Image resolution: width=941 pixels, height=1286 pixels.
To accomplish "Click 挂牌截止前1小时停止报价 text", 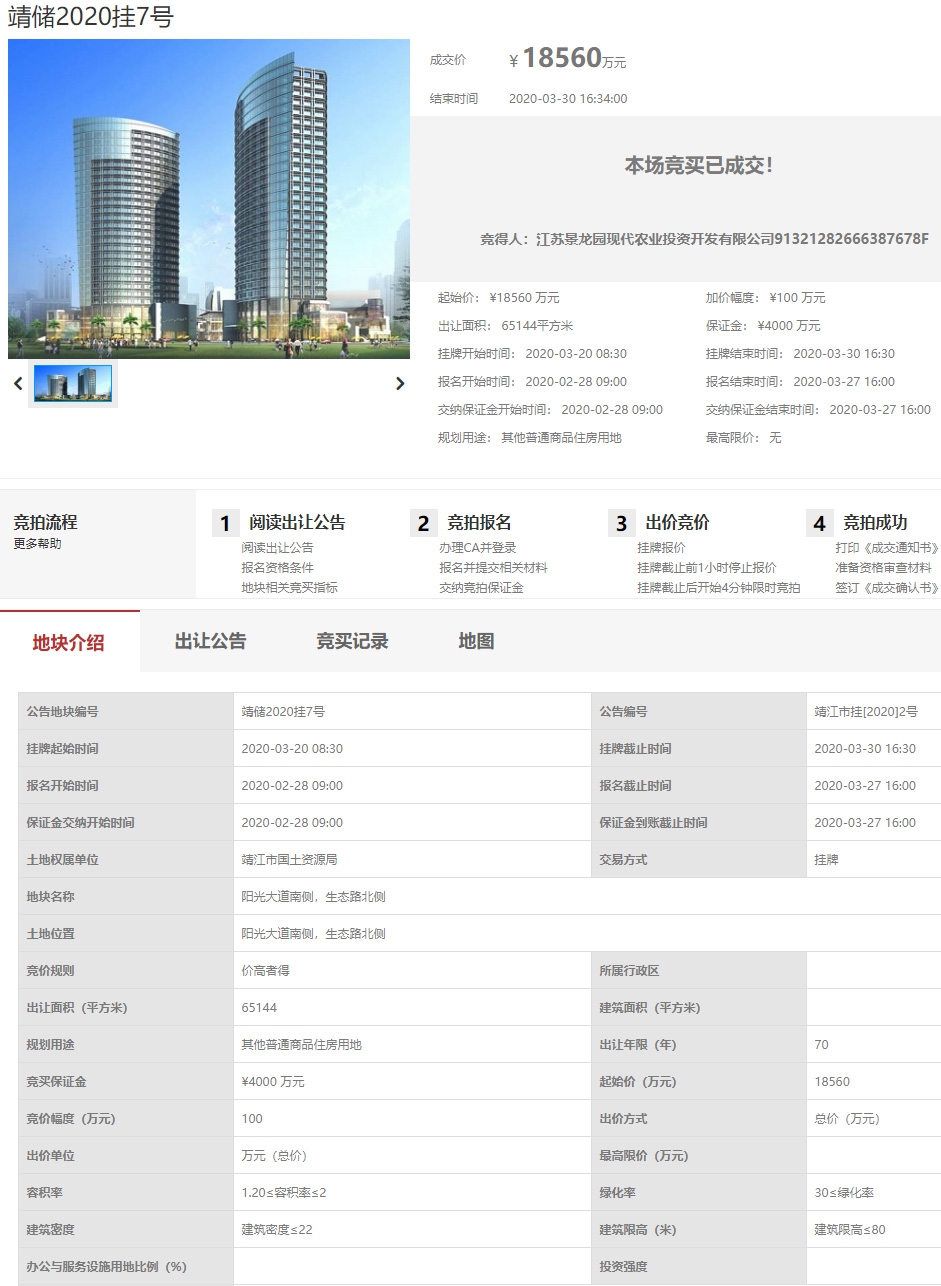I will [706, 568].
